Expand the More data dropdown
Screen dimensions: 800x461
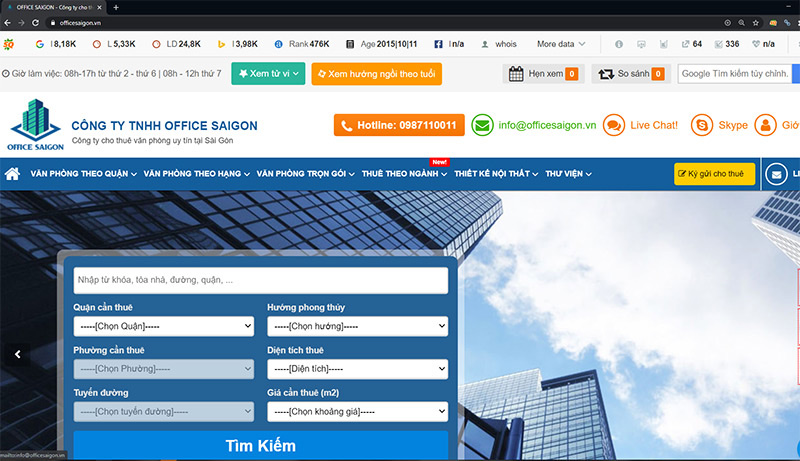(561, 44)
